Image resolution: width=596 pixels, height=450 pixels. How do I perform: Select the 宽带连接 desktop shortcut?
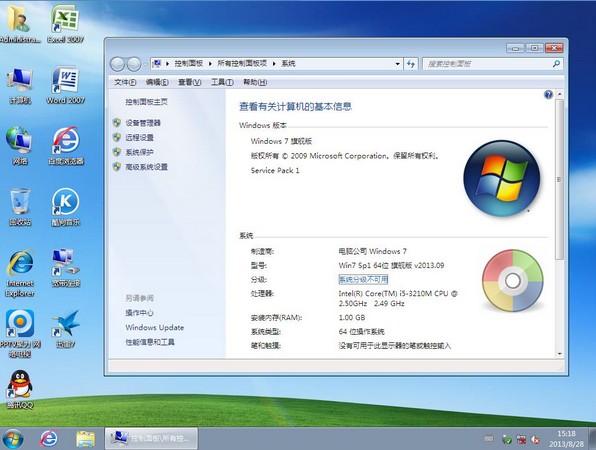(x=65, y=268)
